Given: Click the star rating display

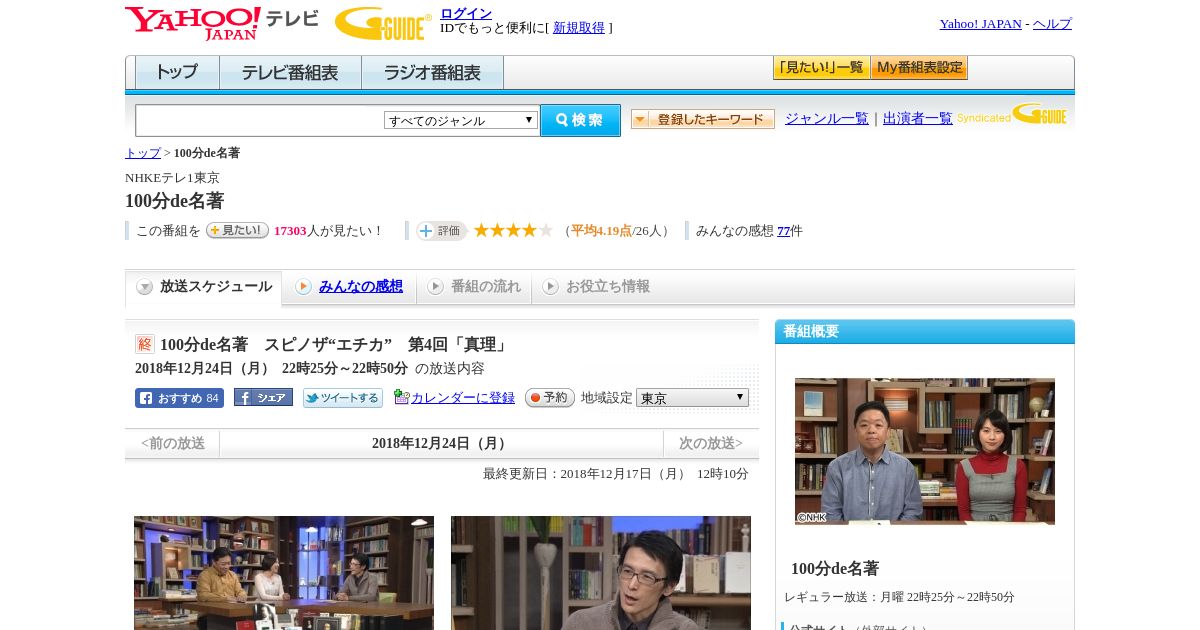Looking at the screenshot, I should pyautogui.click(x=513, y=230).
